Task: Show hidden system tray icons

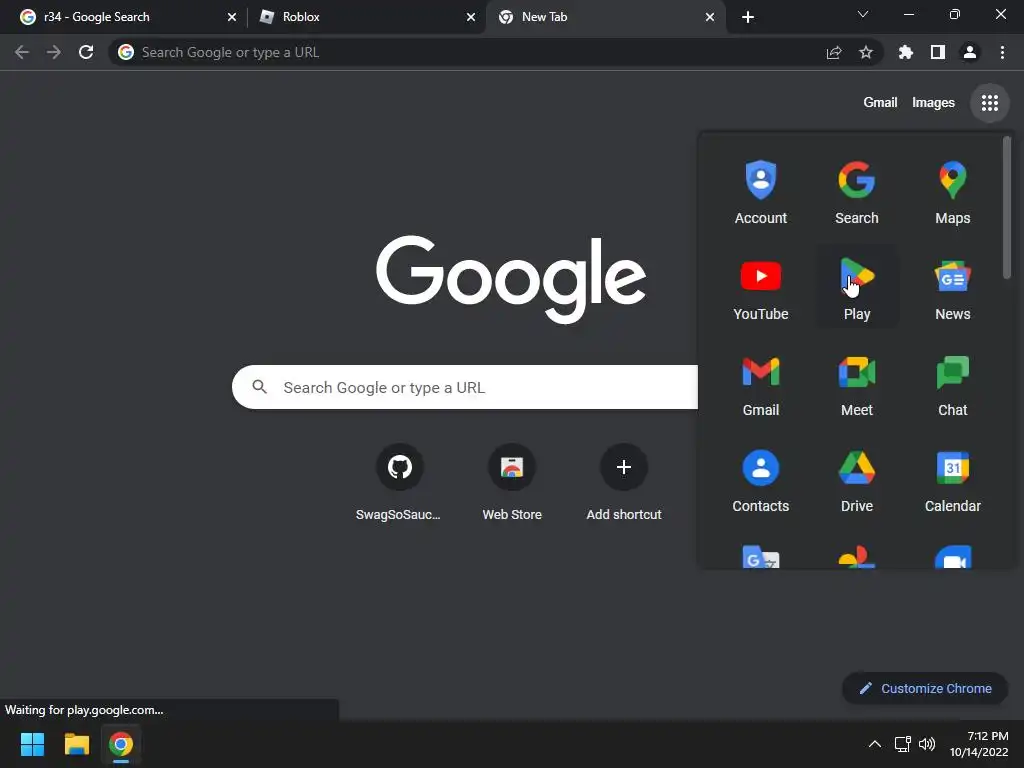Action: click(x=874, y=744)
